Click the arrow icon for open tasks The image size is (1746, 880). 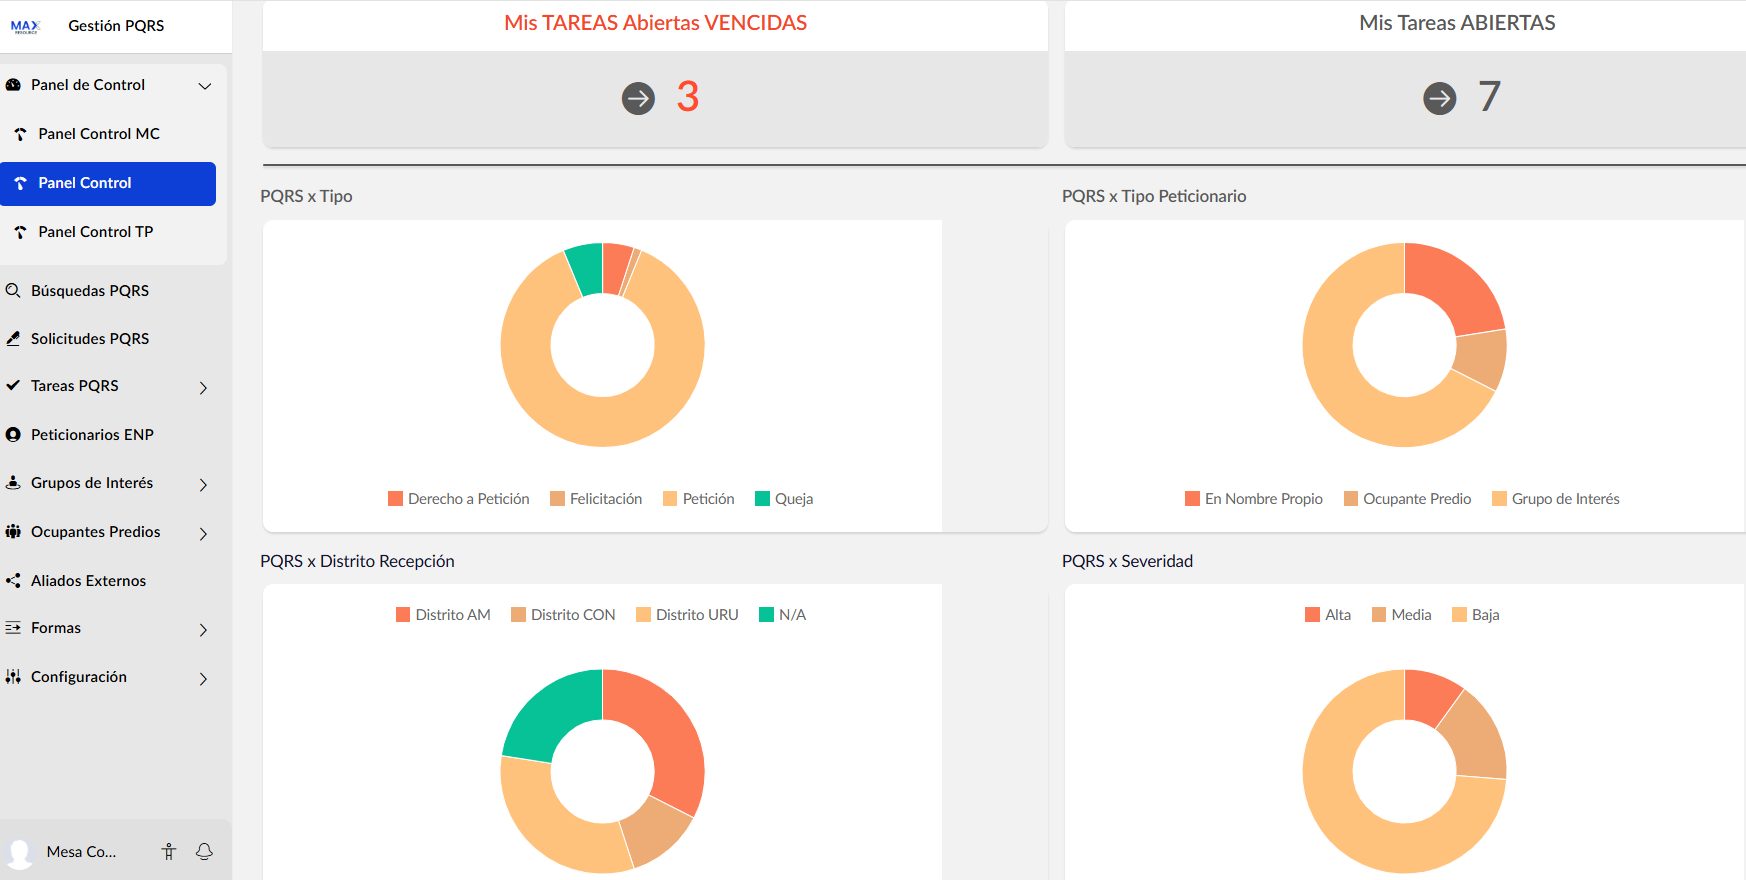tap(1439, 98)
